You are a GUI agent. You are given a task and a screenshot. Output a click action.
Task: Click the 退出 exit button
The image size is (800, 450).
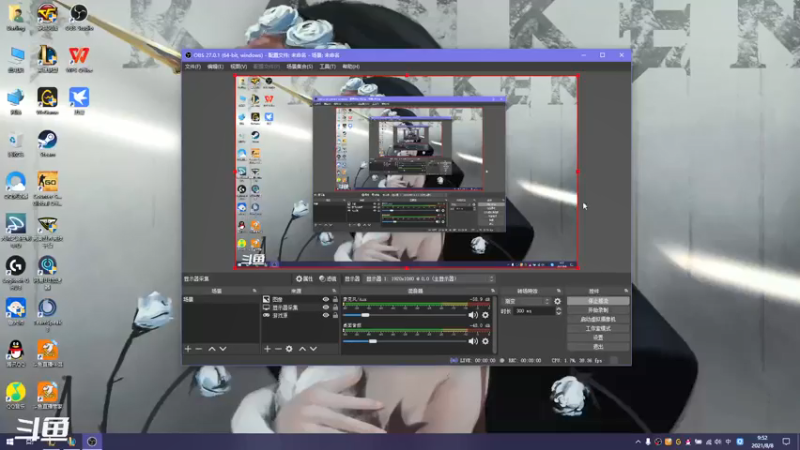(x=598, y=347)
